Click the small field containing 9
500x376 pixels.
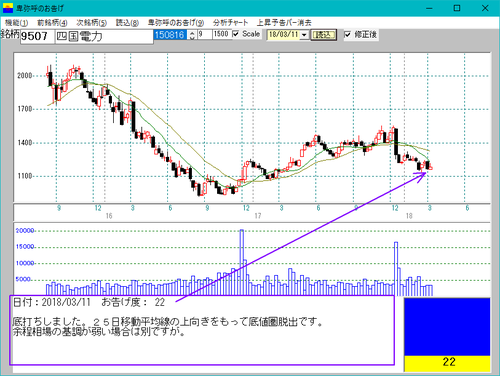click(x=205, y=34)
